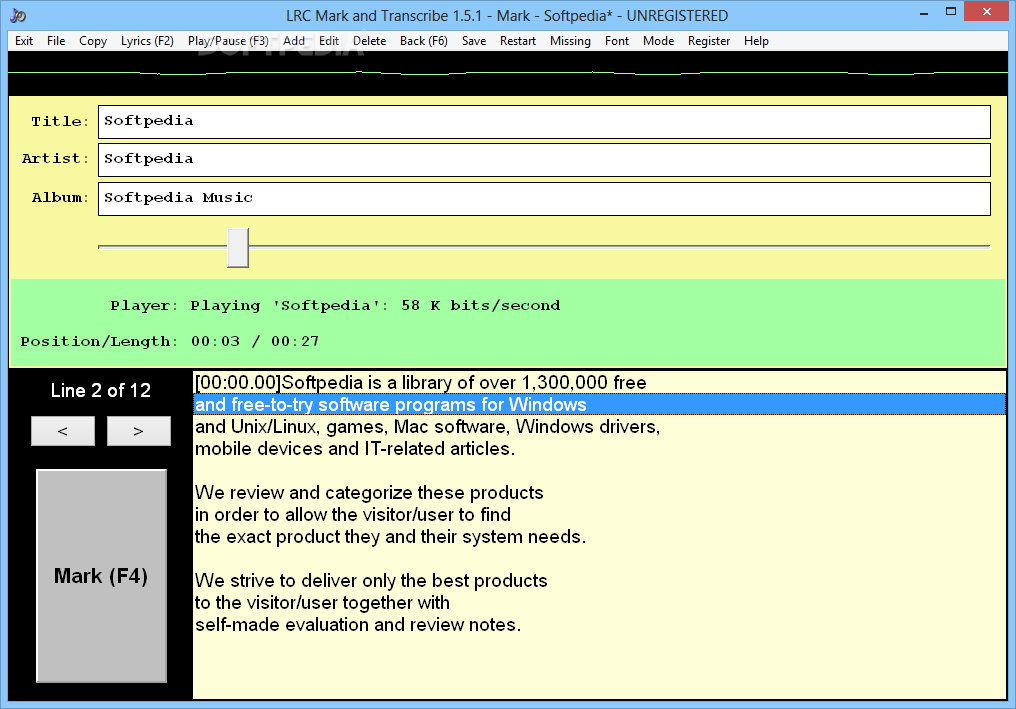Open the Help menu
1016x709 pixels.
click(x=756, y=41)
